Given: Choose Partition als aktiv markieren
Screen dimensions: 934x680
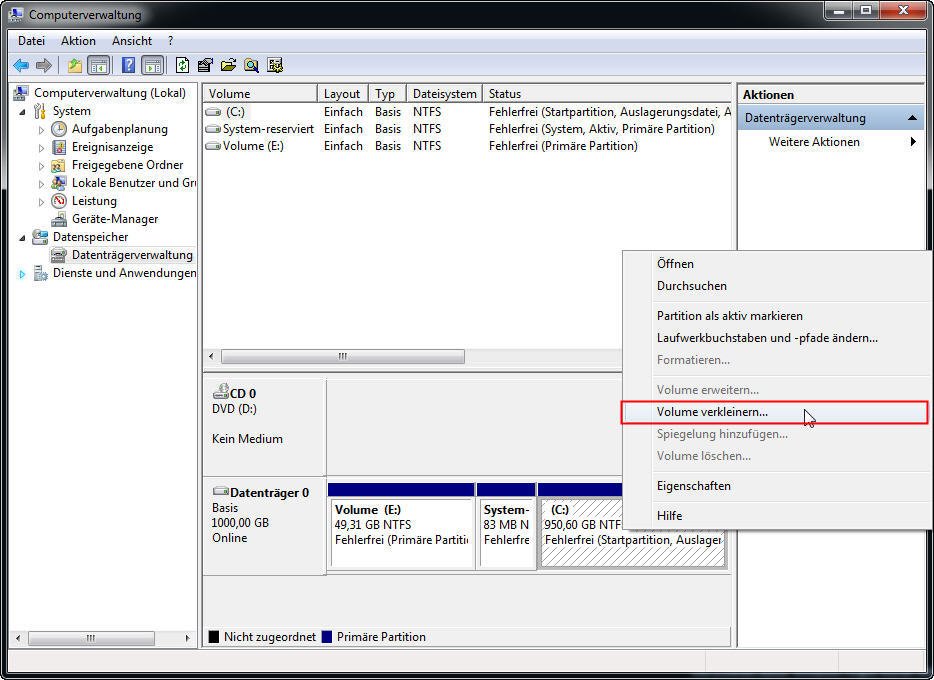Looking at the screenshot, I should click(777, 316).
